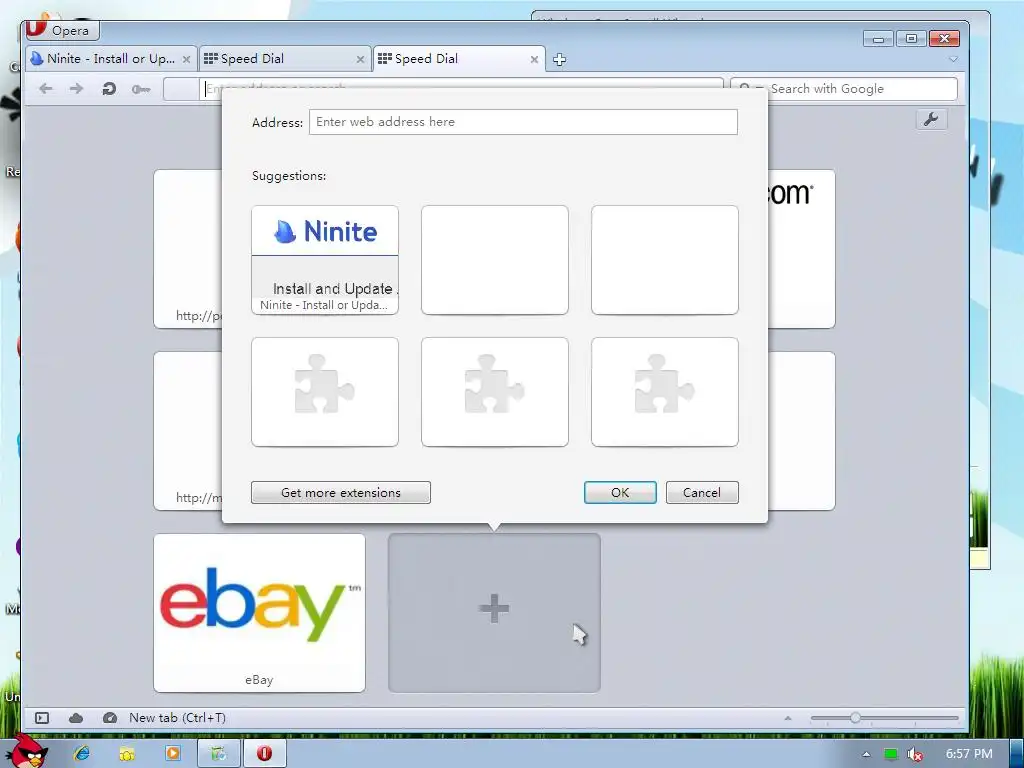Click the add speed dial plus tile
The height and width of the screenshot is (768, 1024).
pyautogui.click(x=494, y=613)
